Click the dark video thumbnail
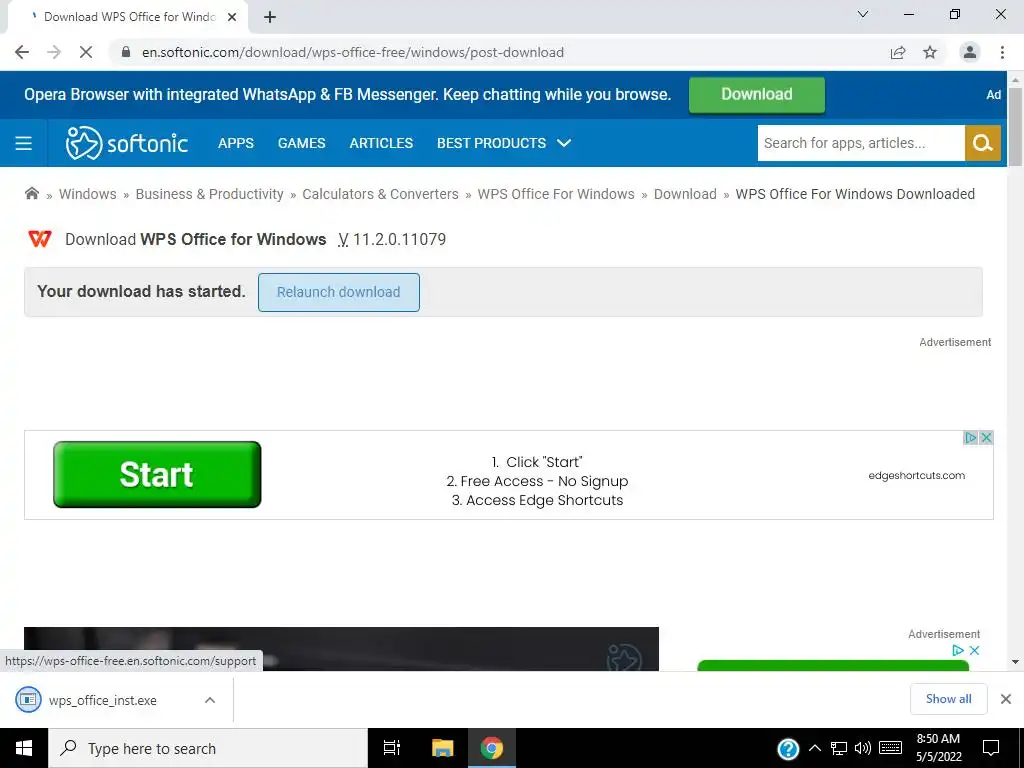The width and height of the screenshot is (1024, 768). (341, 649)
